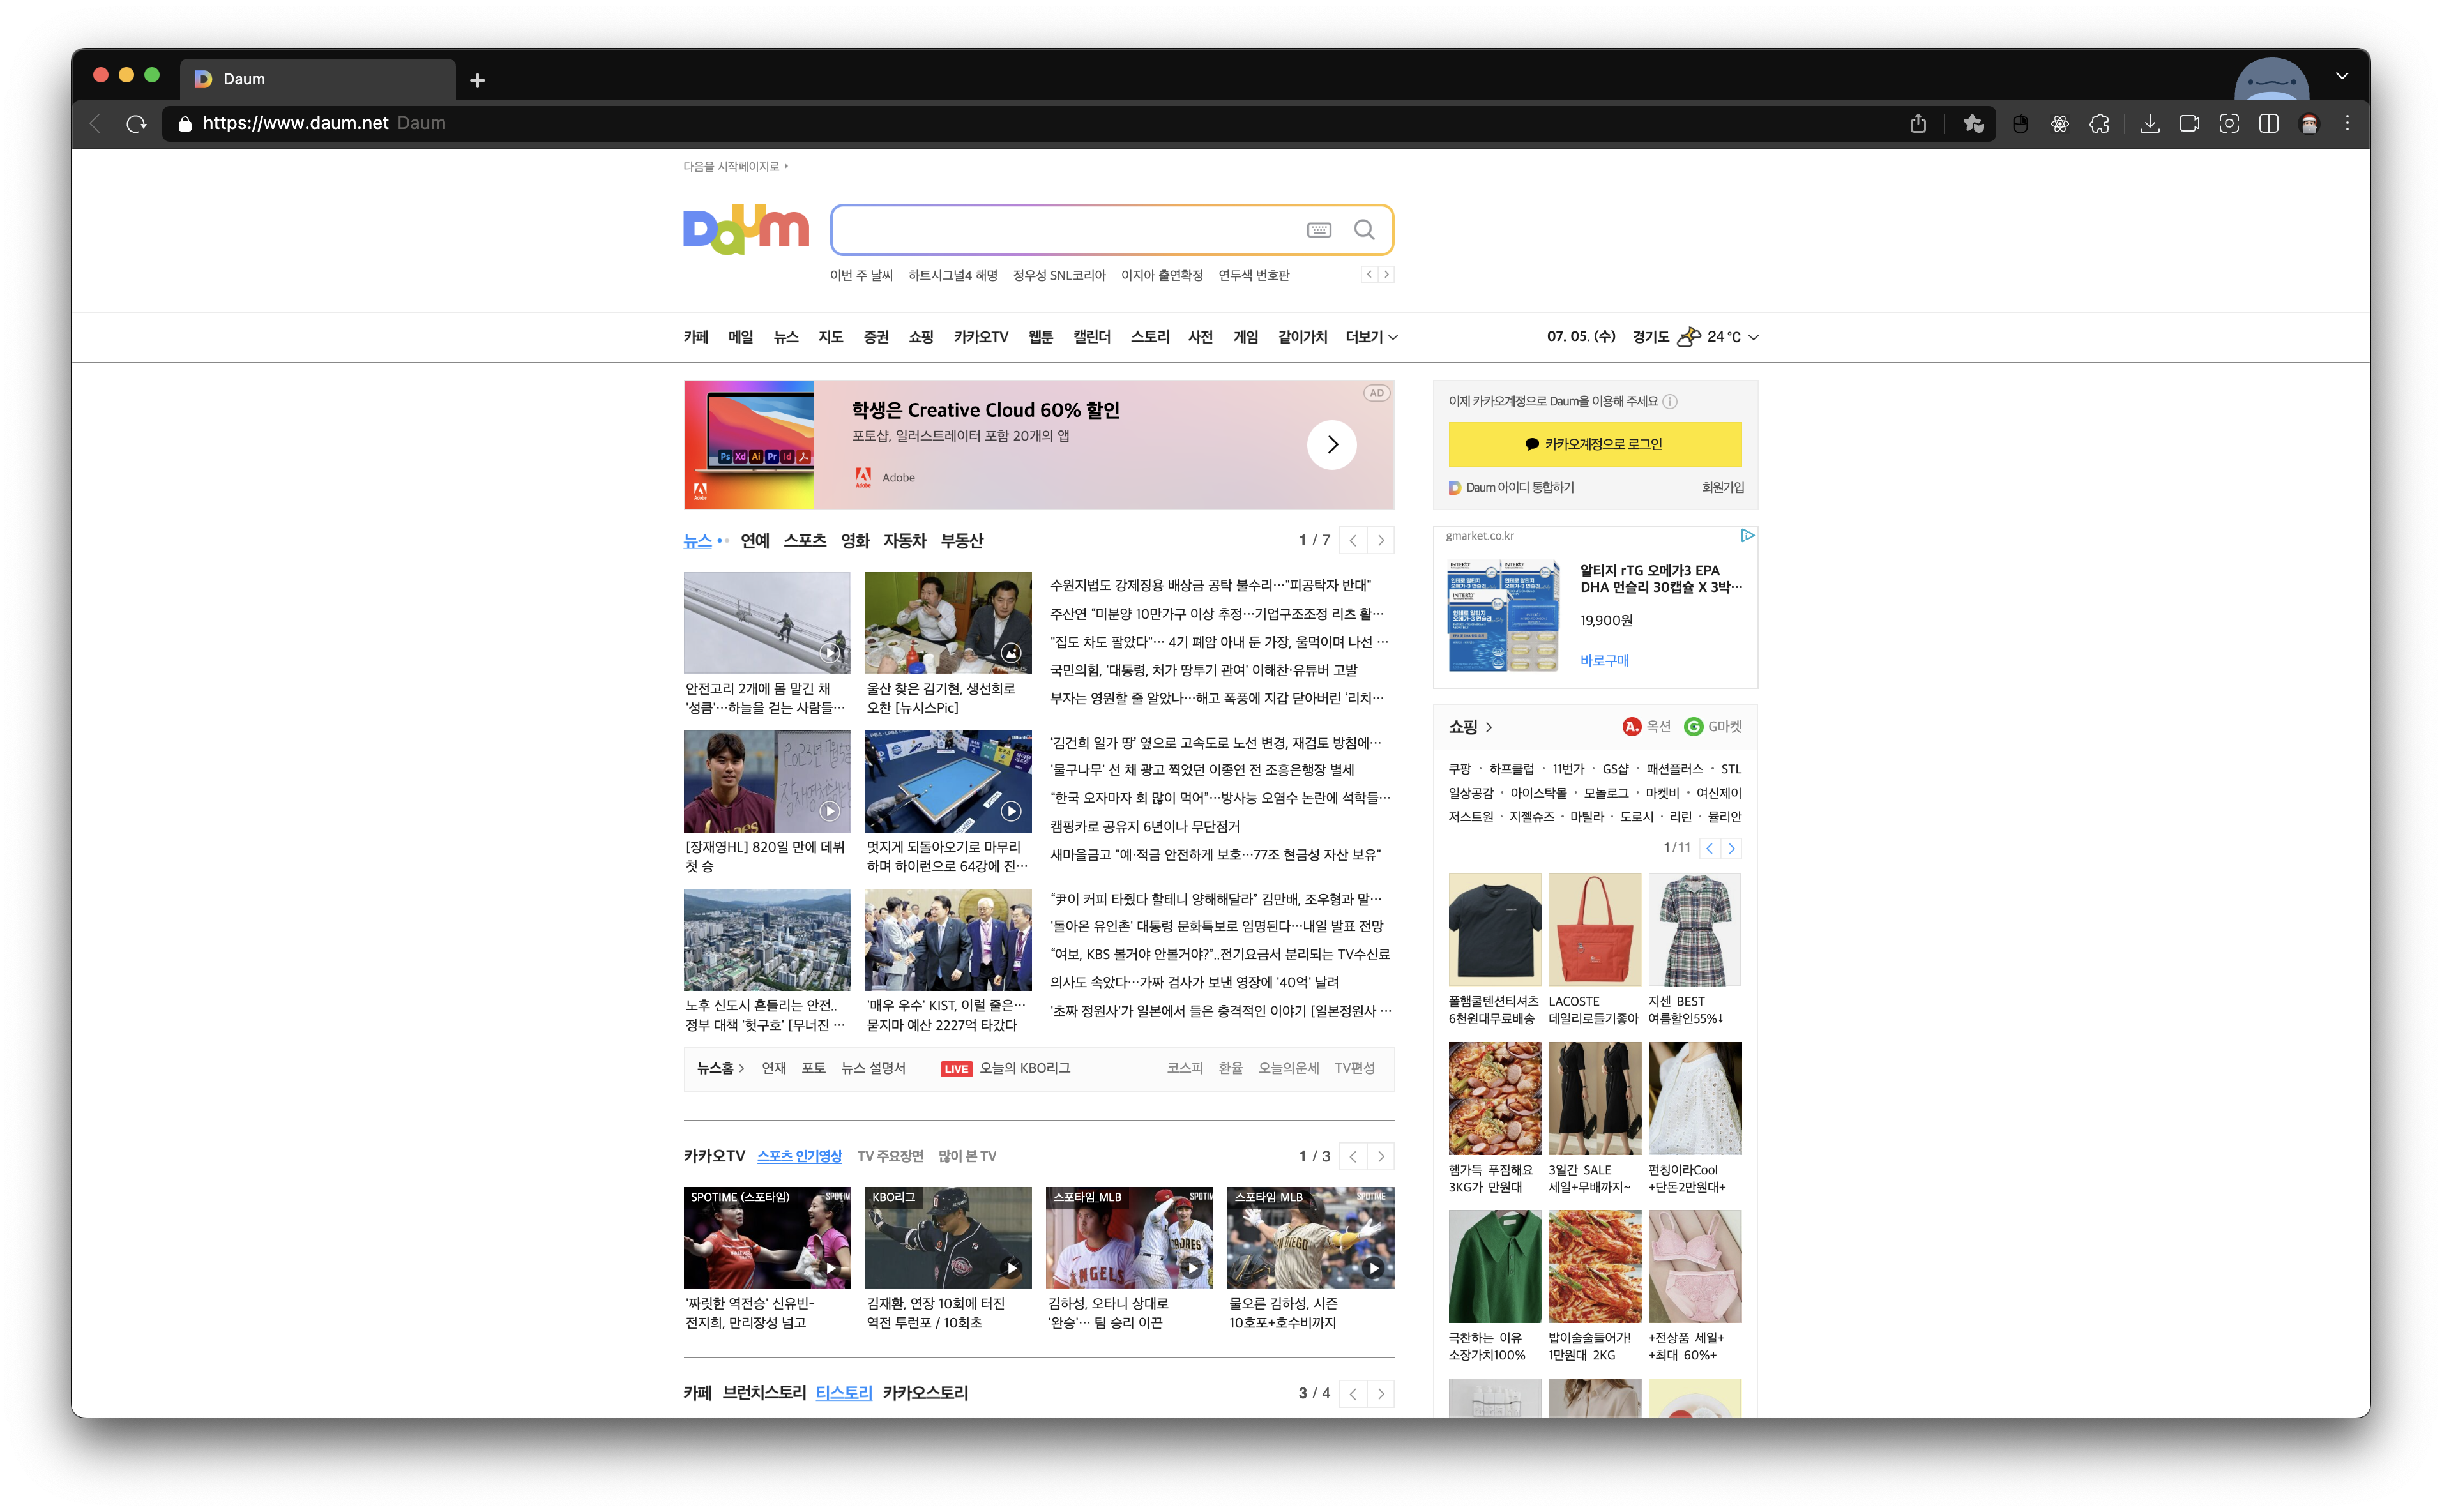This screenshot has height=1512, width=2442.
Task: Open the tab list chevron at top right
Action: 2341,76
